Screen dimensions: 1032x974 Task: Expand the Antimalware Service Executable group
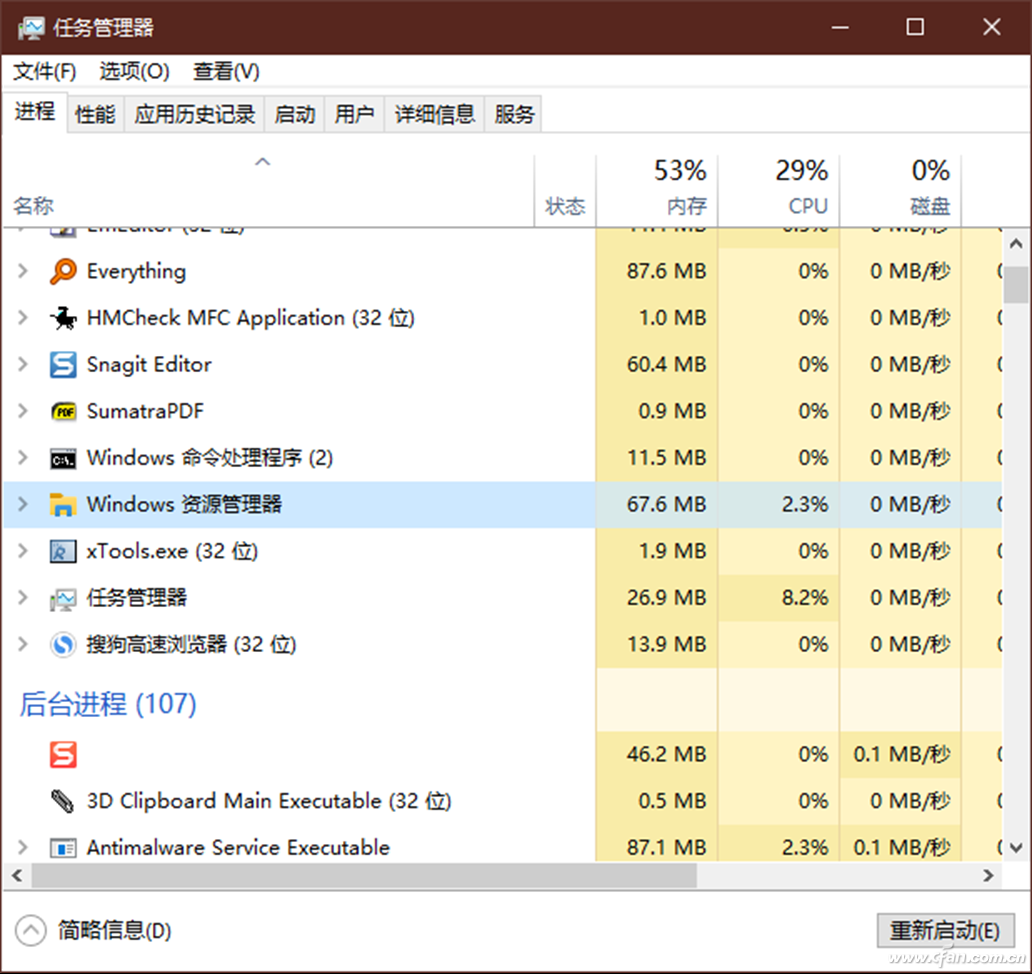tap(23, 848)
